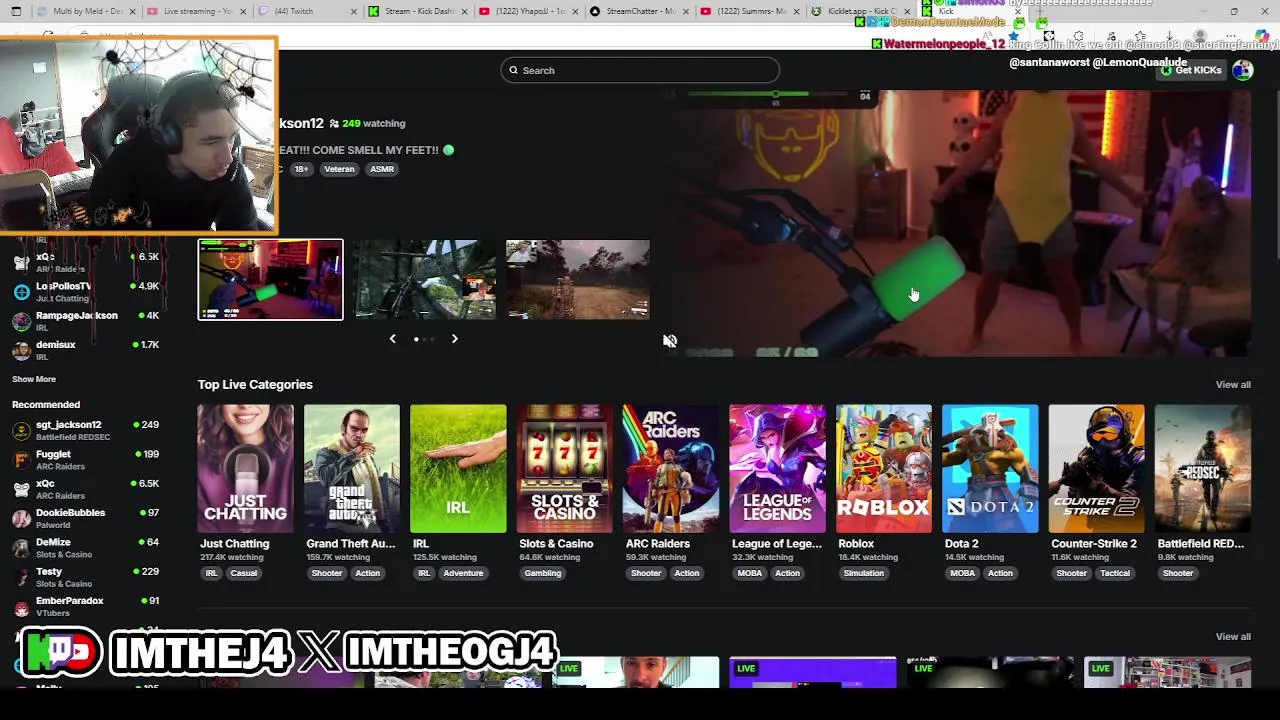Open the Battlefield REDSEC category card

(x=1203, y=468)
